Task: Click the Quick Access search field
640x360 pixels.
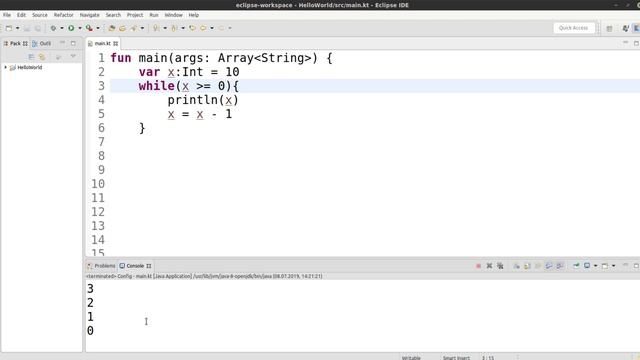Action: [573, 28]
